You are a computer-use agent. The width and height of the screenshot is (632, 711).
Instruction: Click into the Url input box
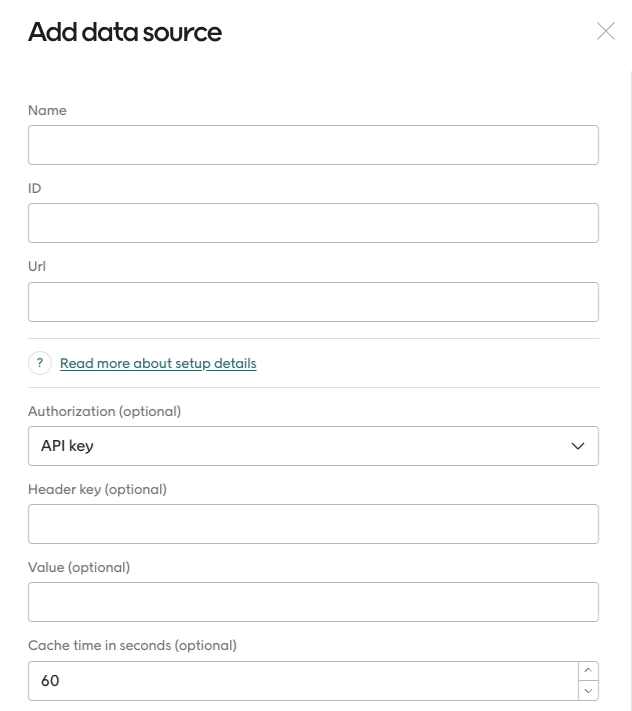coord(313,301)
